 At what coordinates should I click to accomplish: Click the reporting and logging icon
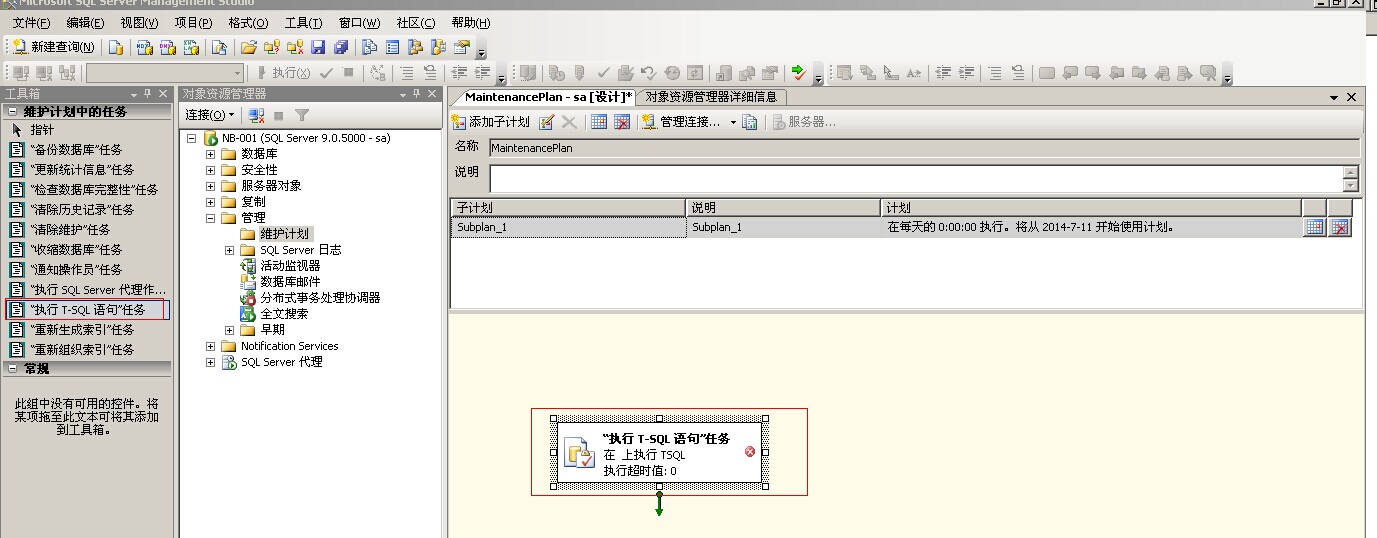click(x=750, y=122)
